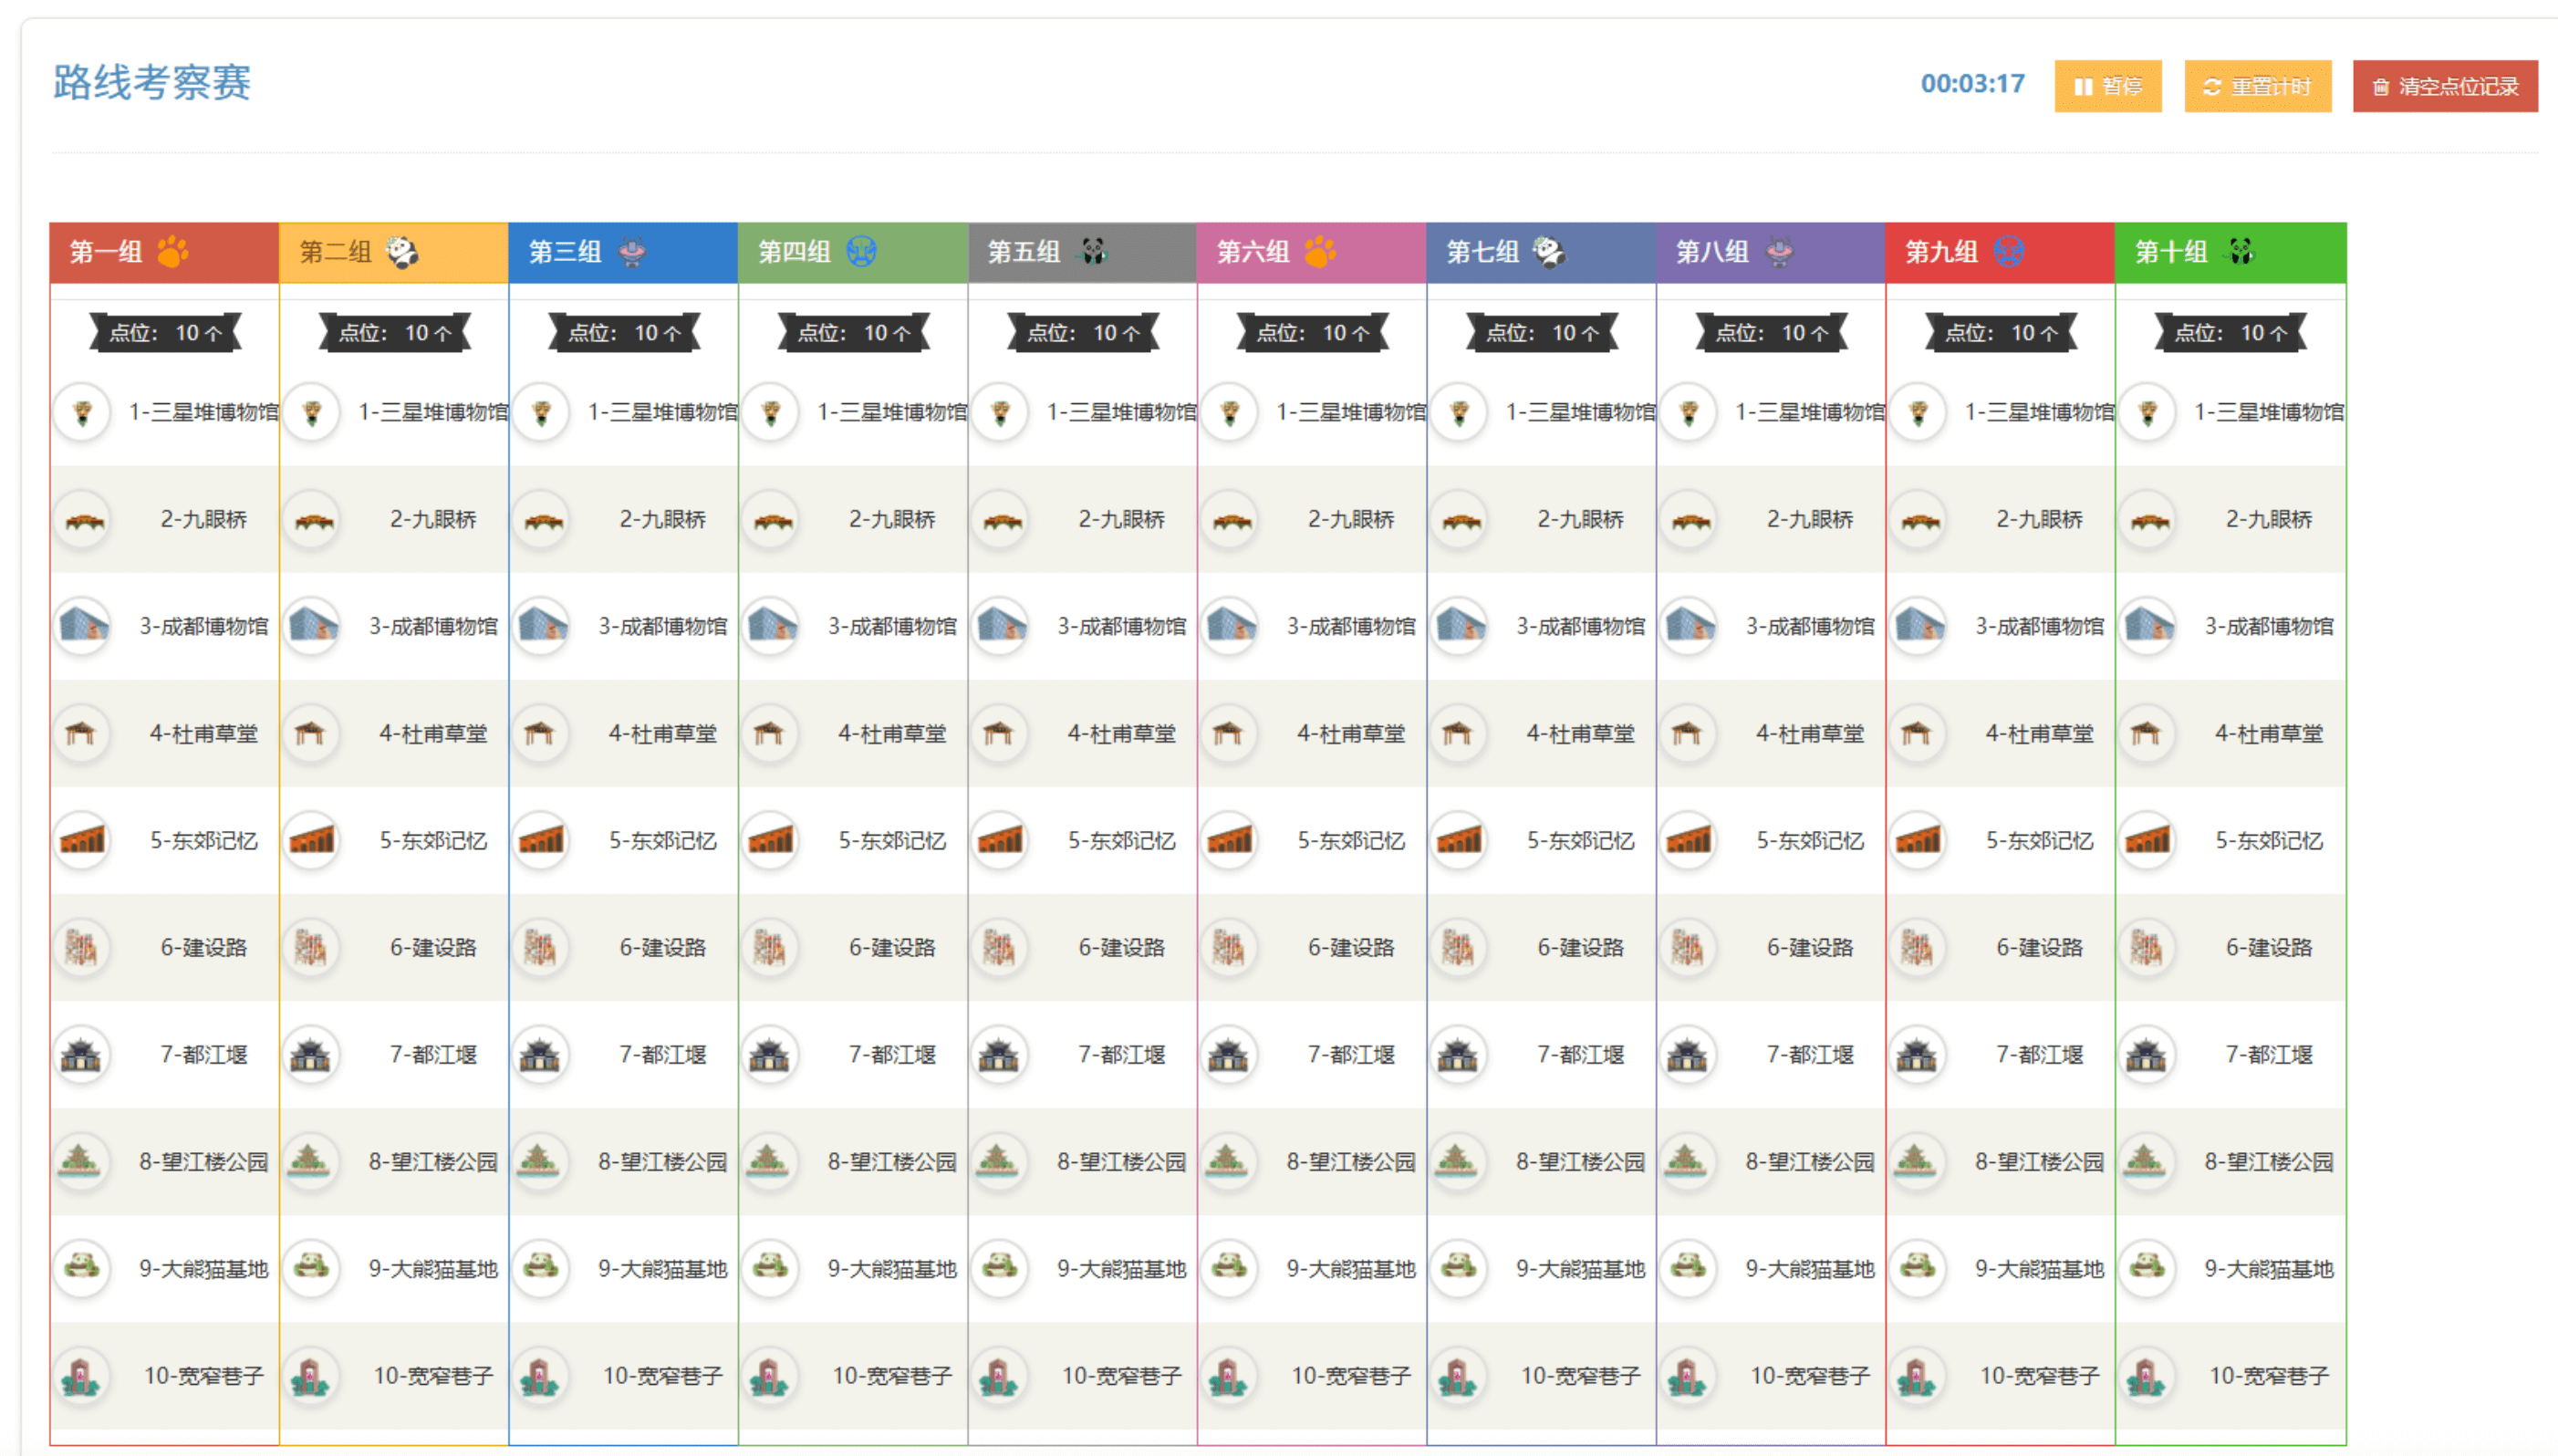The image size is (2558, 1456).
Task: Click the 暂停 pause button
Action: [2107, 86]
